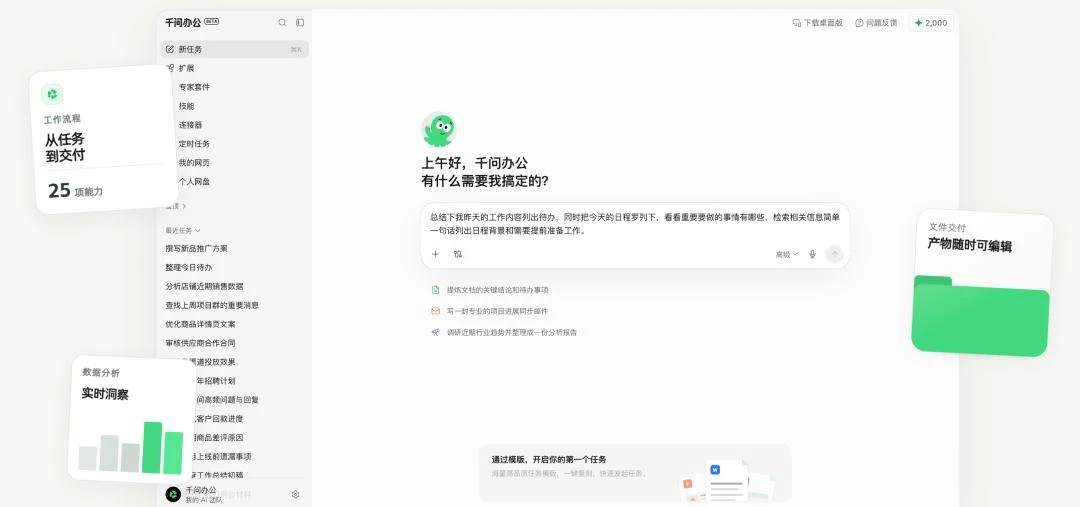
Task: Click the 问题反馈 help icon
Action: (x=859, y=23)
